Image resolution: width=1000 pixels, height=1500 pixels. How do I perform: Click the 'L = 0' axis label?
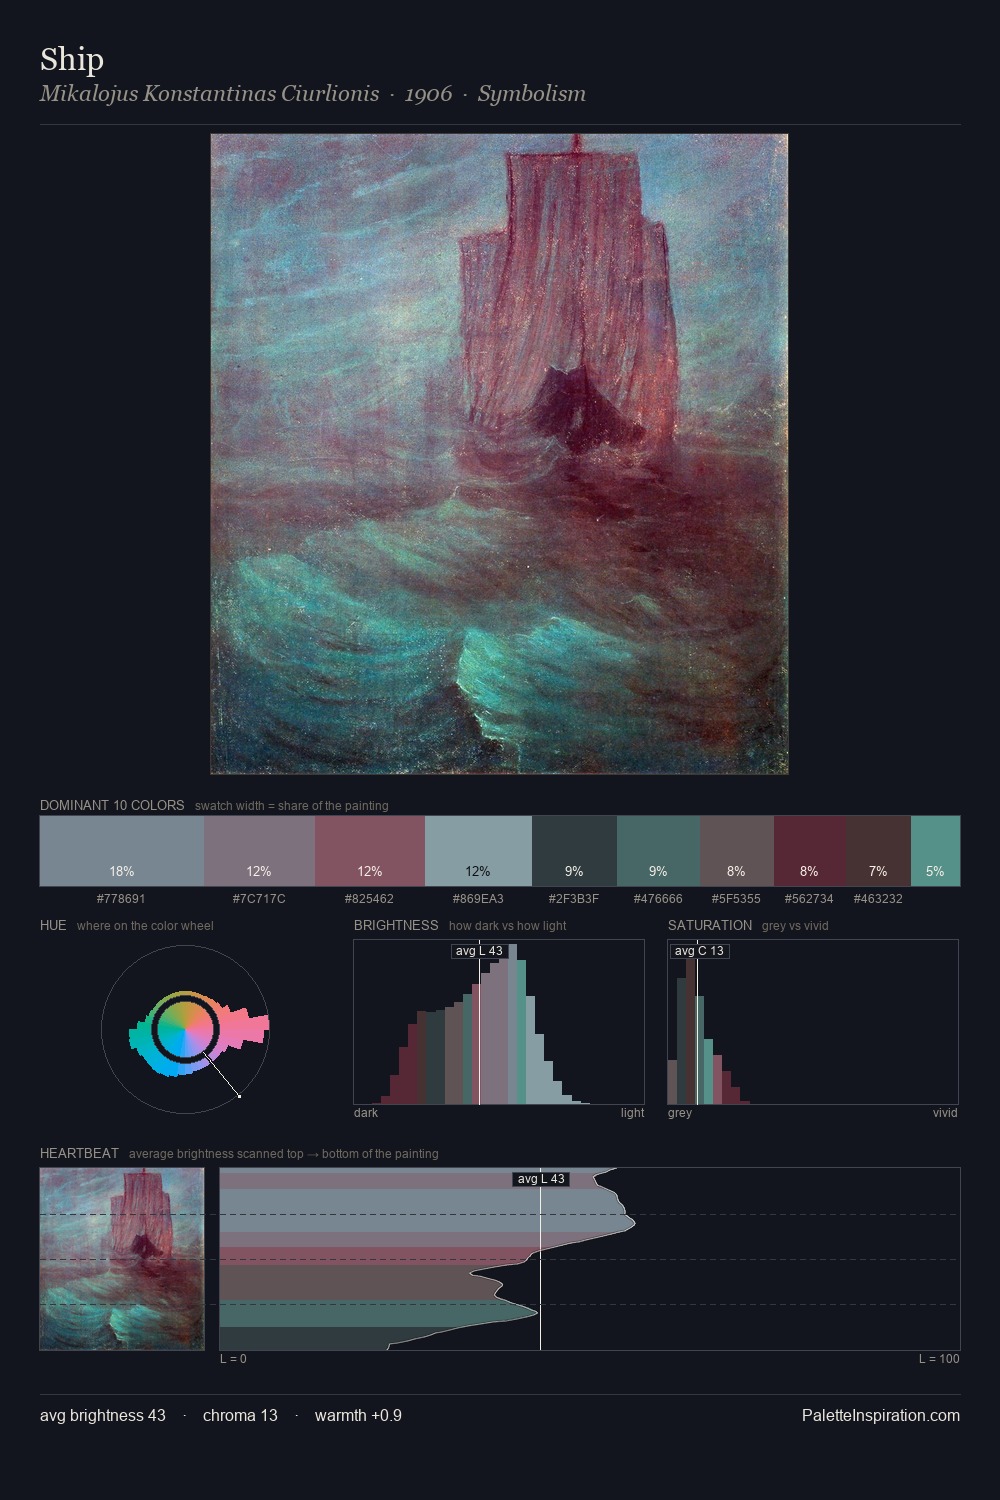(233, 1359)
